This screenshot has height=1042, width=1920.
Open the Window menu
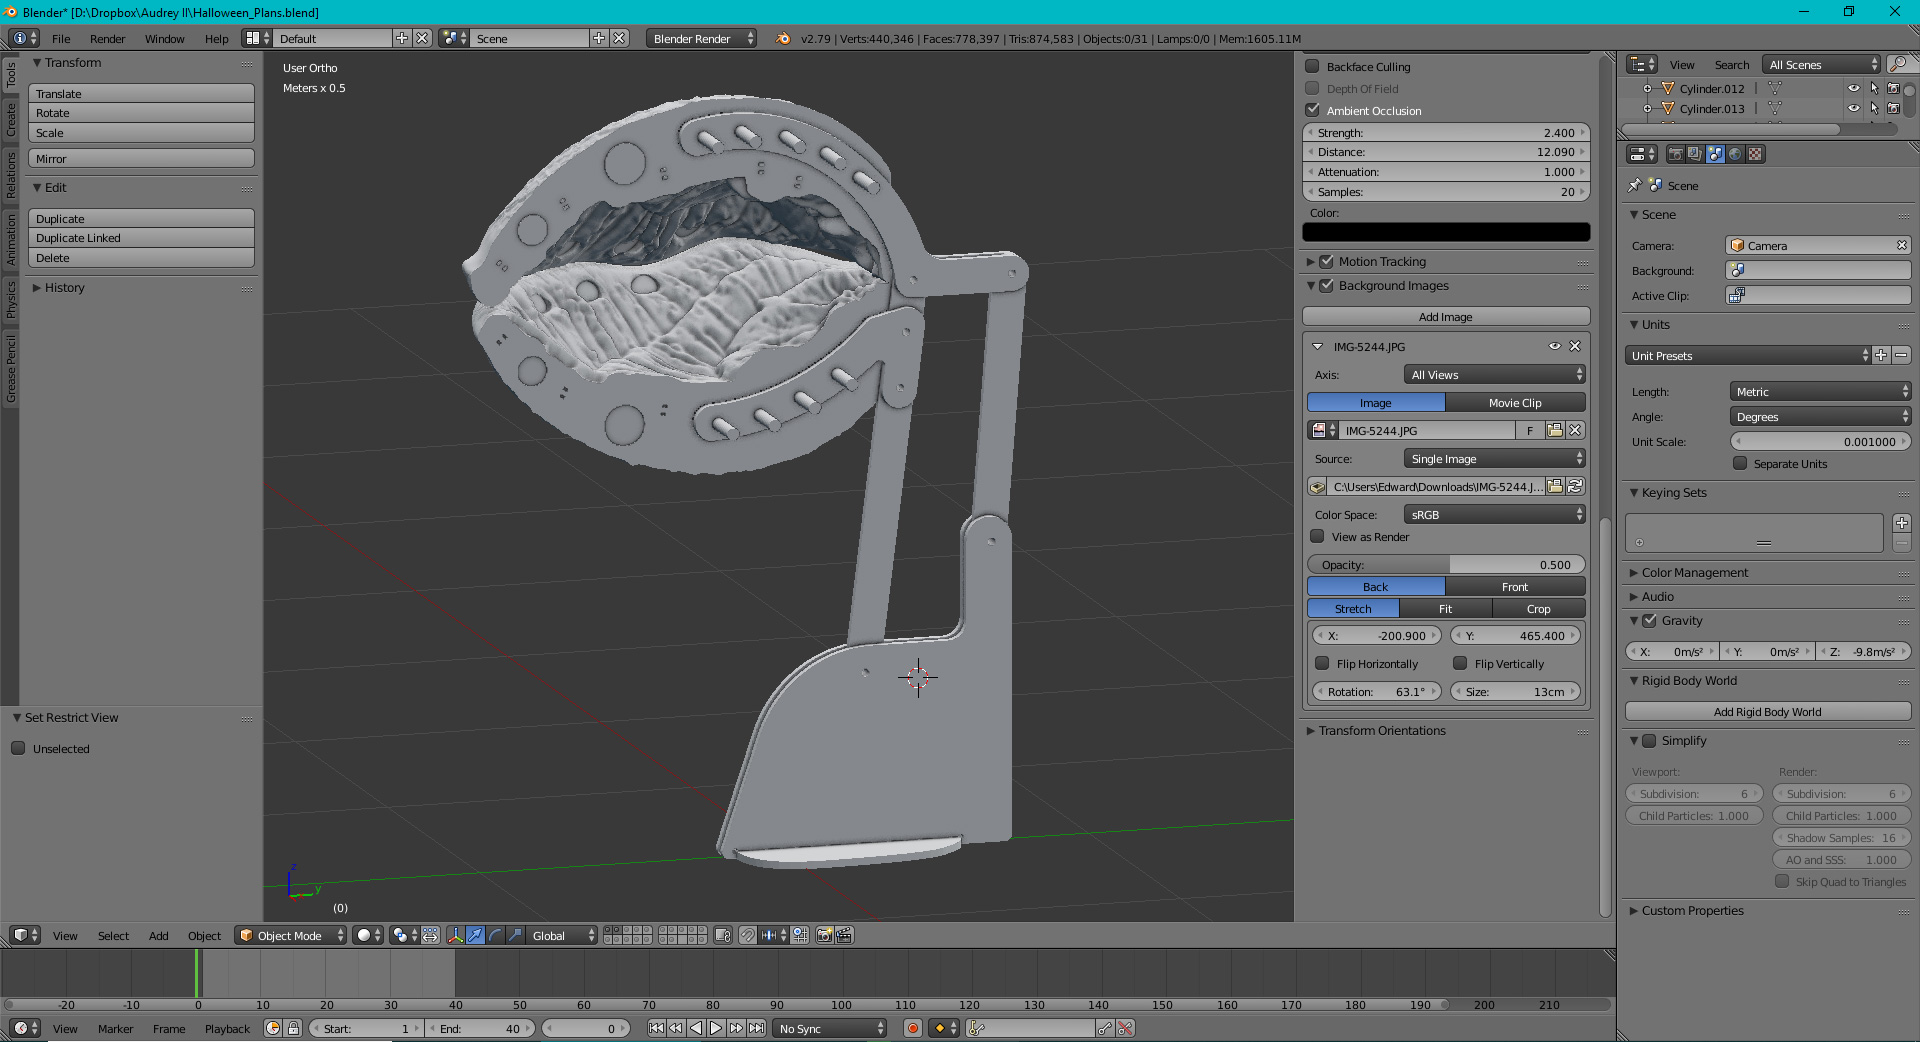click(x=164, y=39)
